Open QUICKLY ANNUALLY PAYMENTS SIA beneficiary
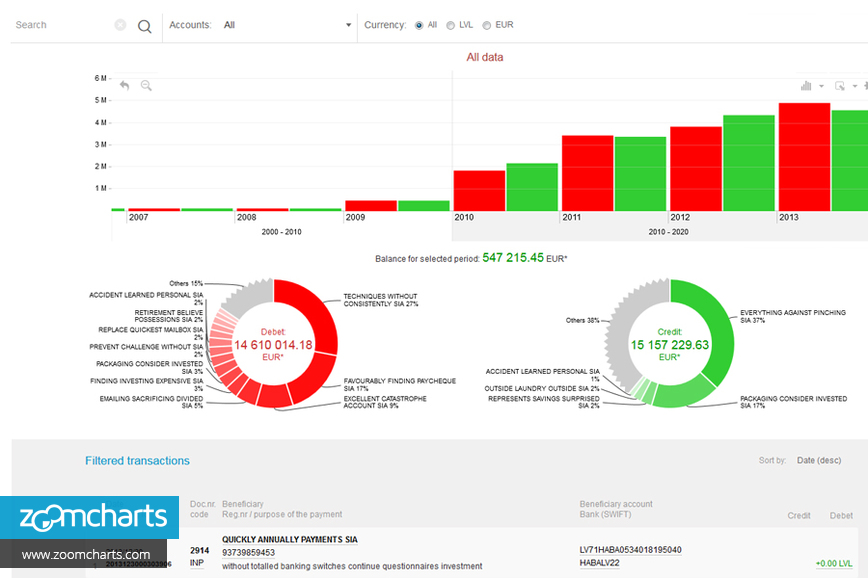868x578 pixels. [289, 540]
